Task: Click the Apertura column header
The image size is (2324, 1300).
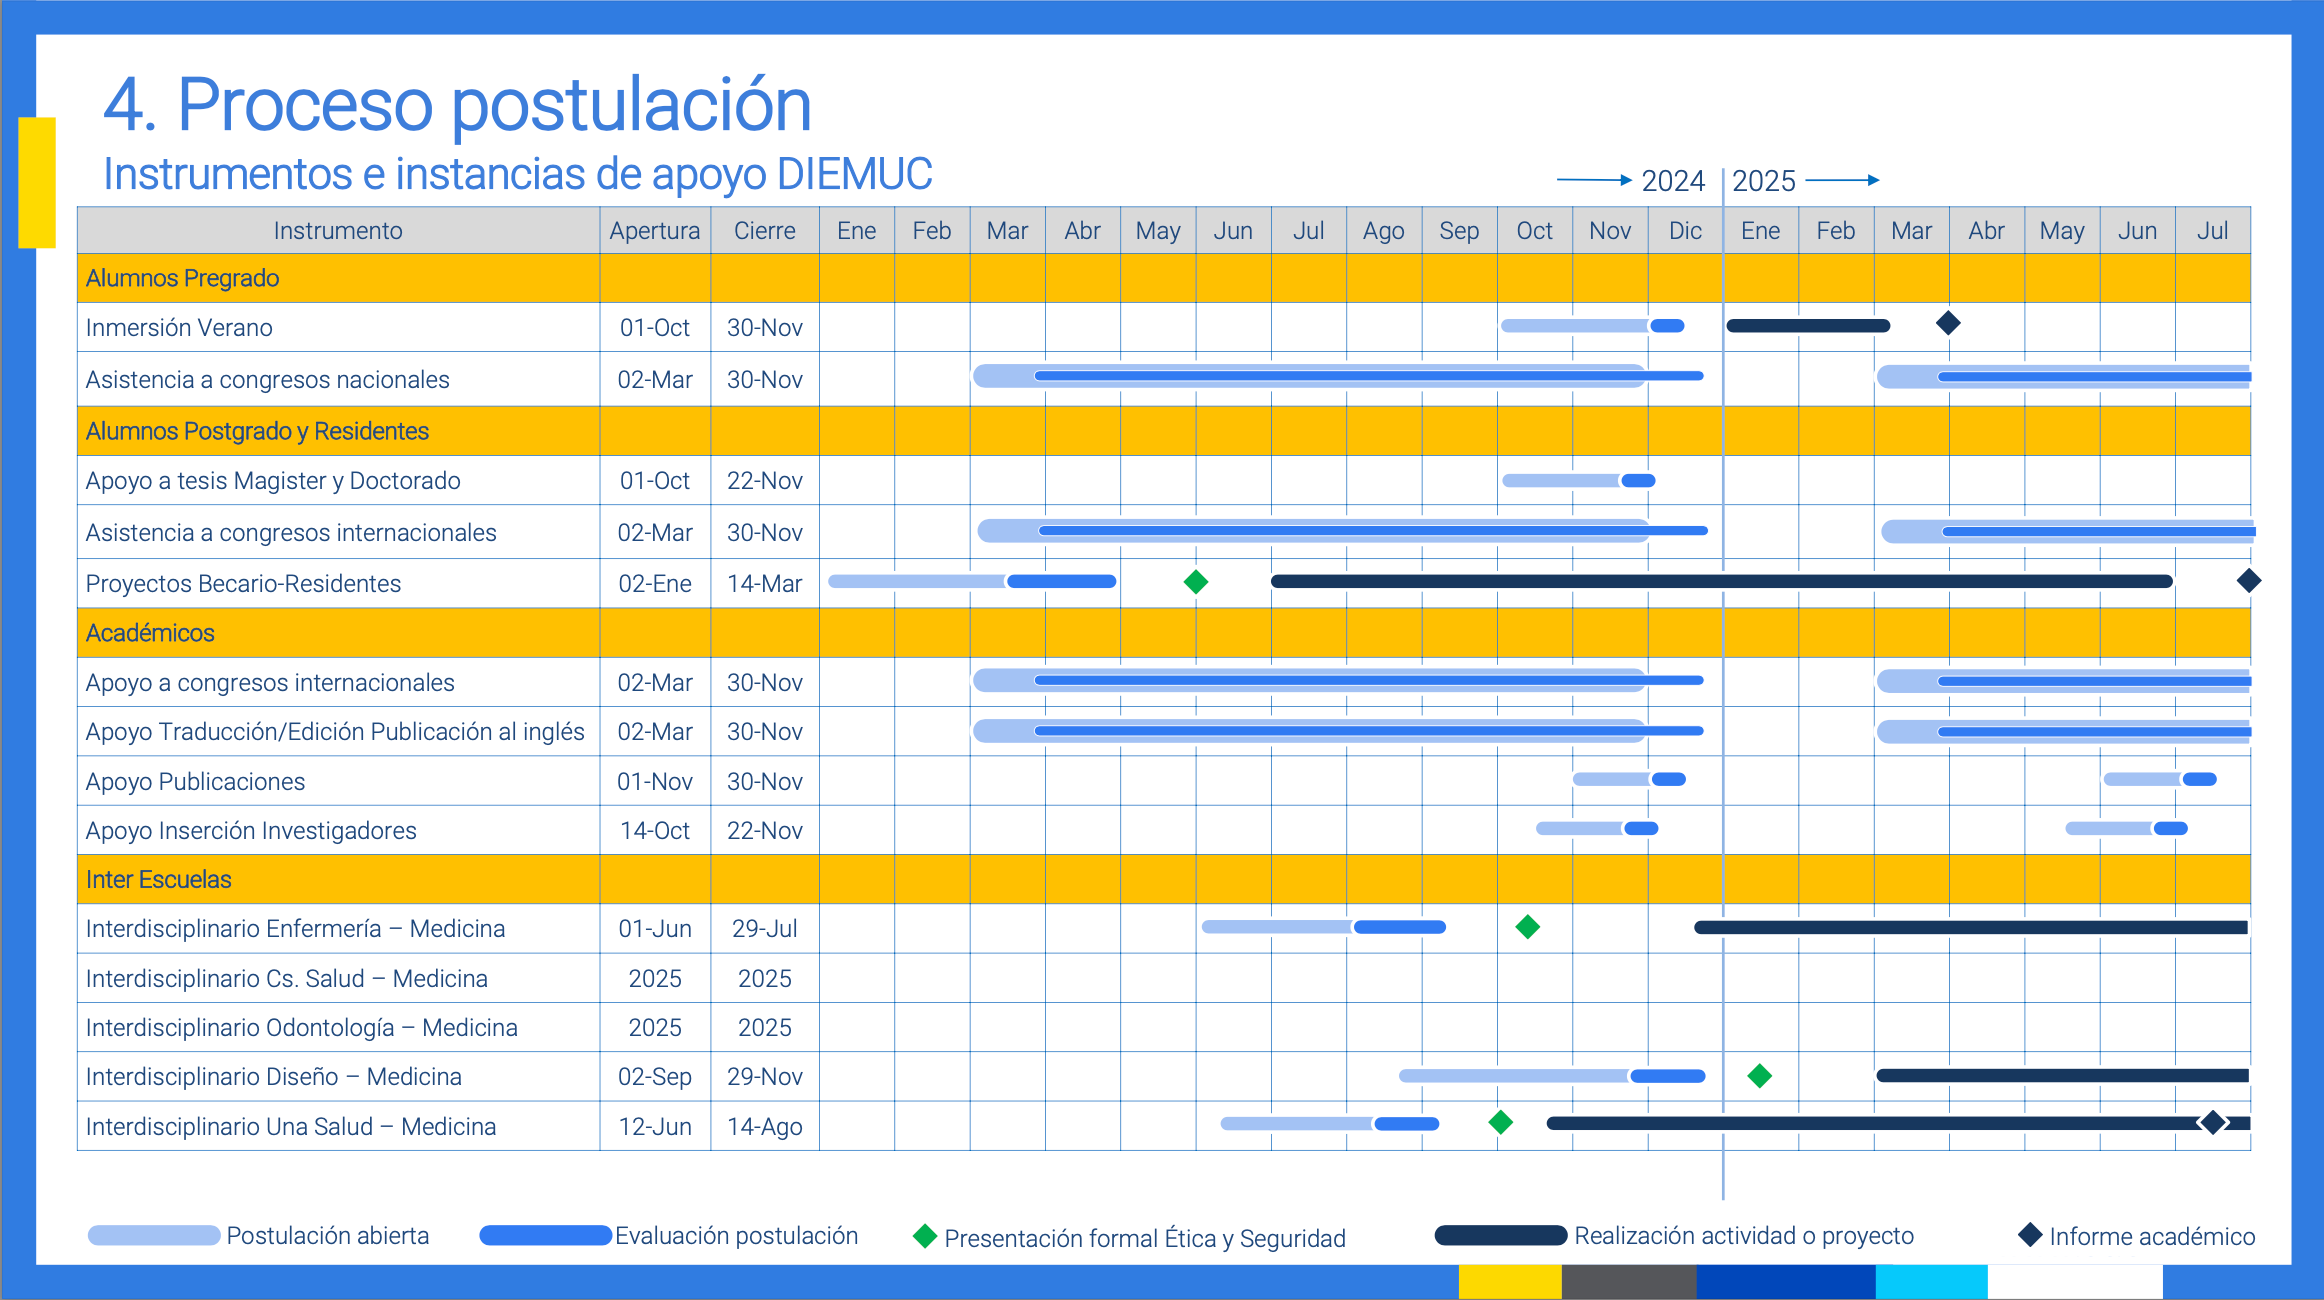Action: pyautogui.click(x=655, y=231)
